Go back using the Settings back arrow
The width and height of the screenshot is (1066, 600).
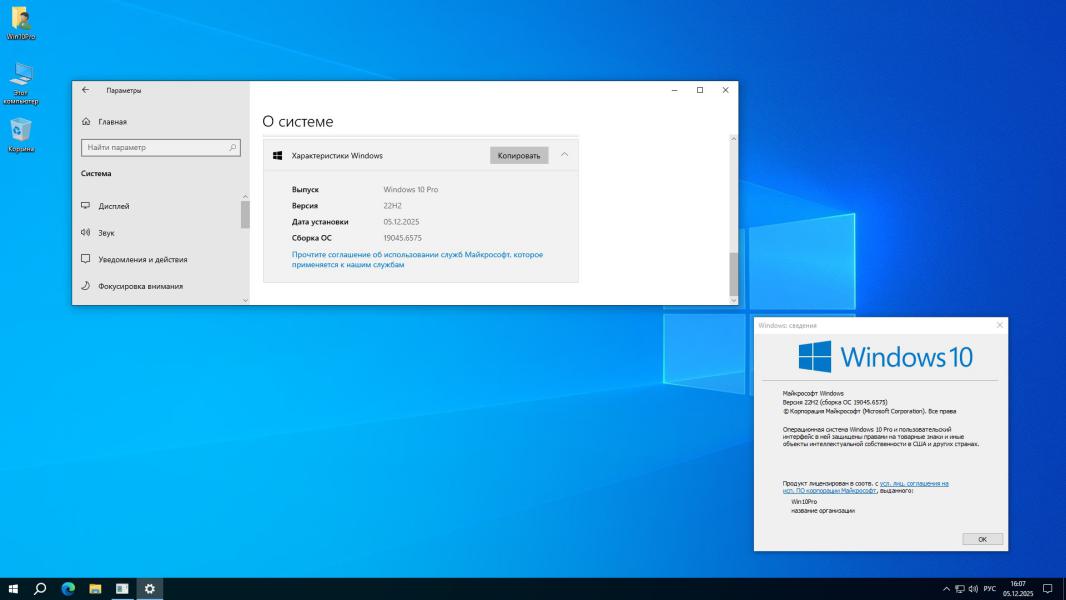click(86, 90)
